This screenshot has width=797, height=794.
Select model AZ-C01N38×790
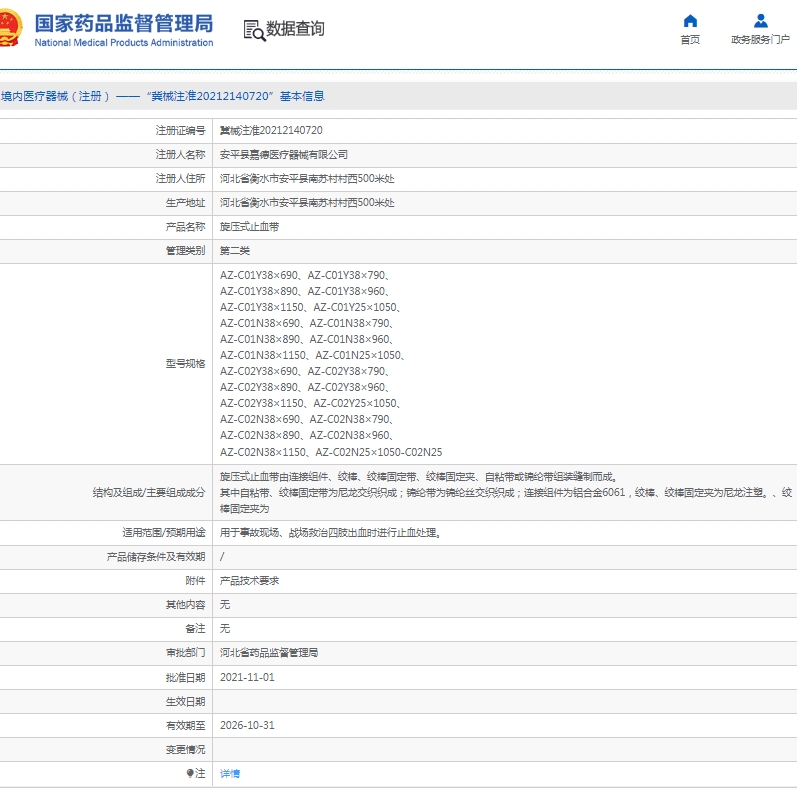coord(350,323)
